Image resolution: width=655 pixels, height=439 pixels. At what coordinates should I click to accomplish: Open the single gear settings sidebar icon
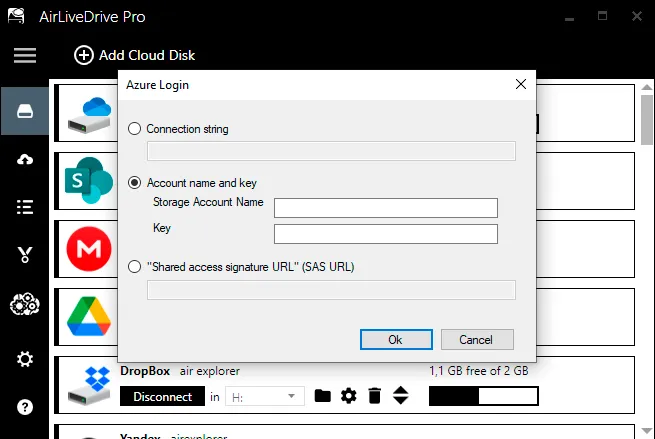25,359
